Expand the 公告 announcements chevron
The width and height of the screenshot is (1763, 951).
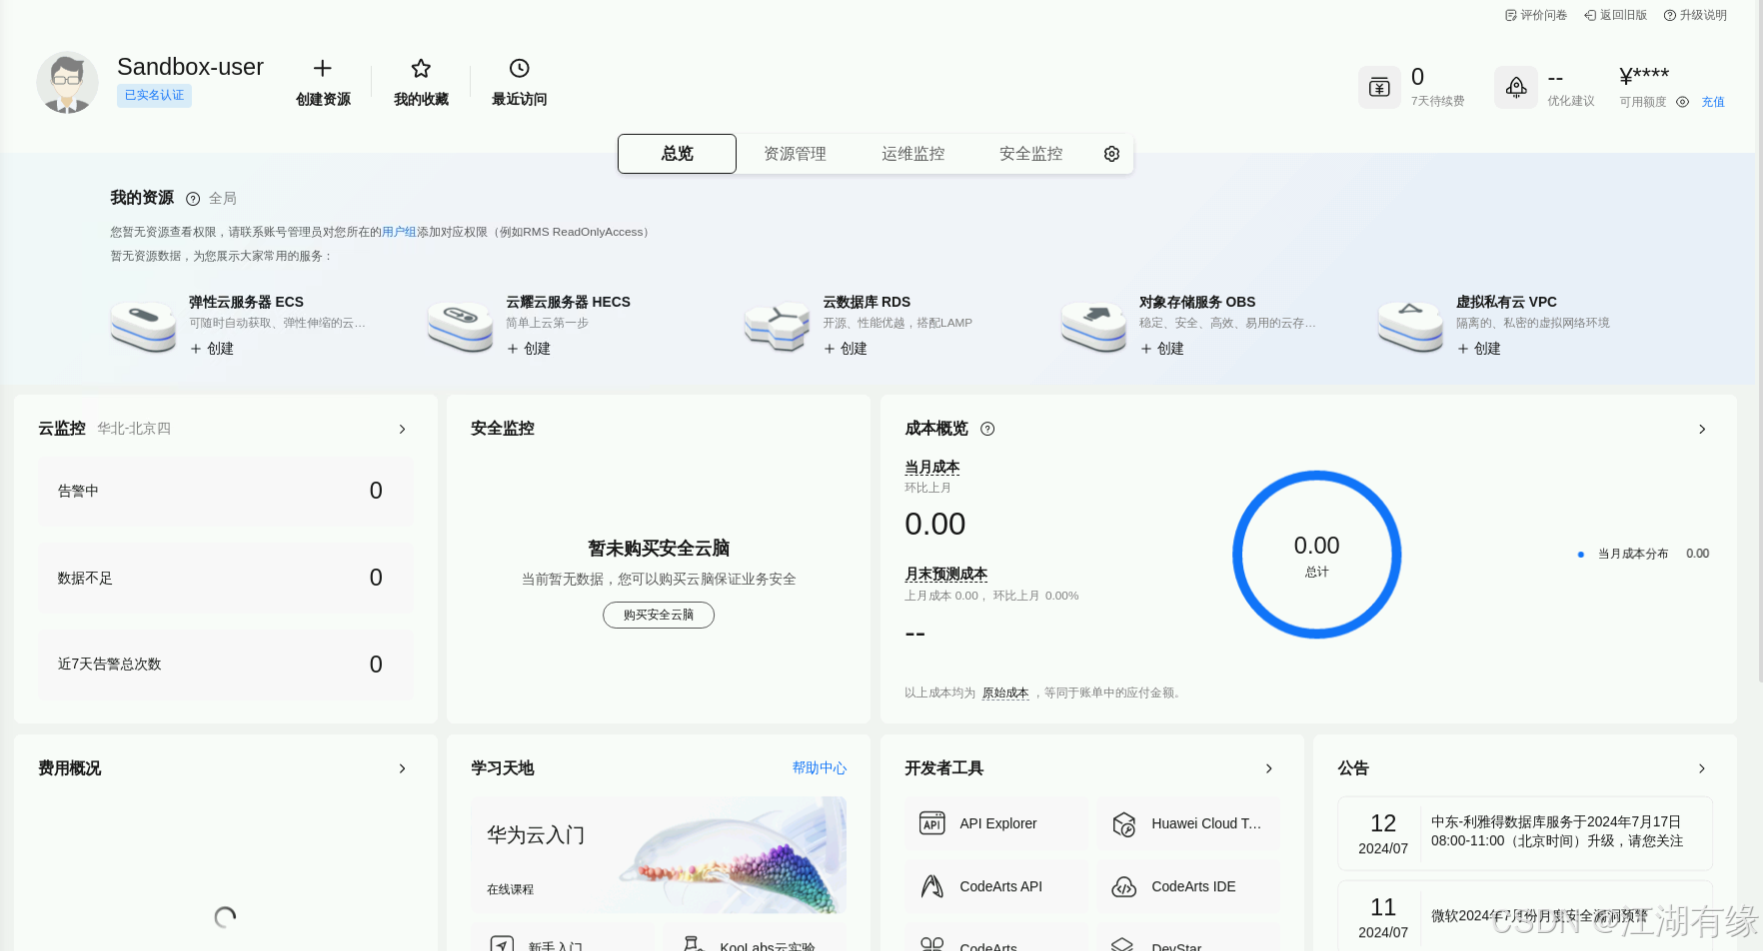[x=1702, y=768]
